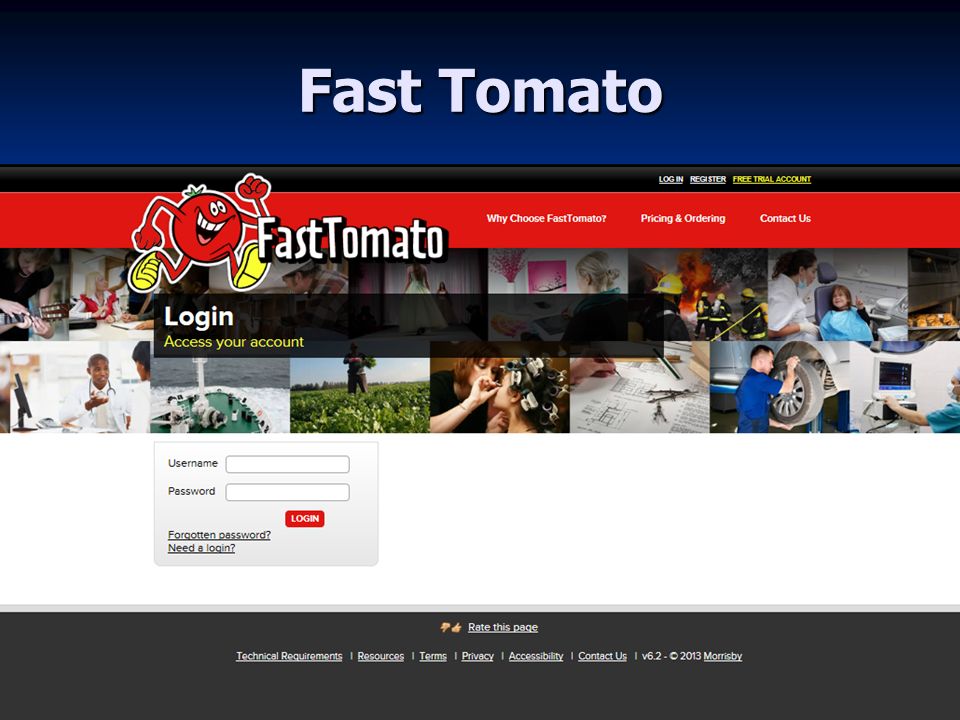The height and width of the screenshot is (720, 960).
Task: Click the thumbs up/down rate icon
Action: click(451, 627)
